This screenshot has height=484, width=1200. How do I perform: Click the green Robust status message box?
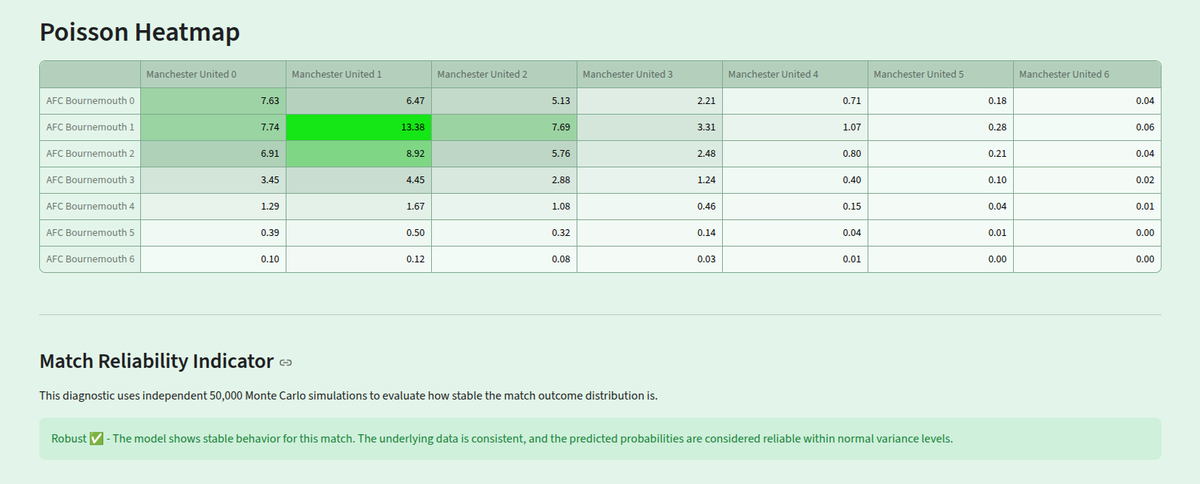click(x=600, y=439)
